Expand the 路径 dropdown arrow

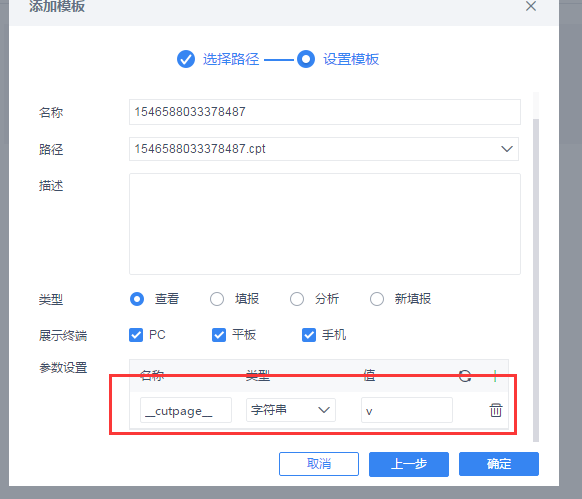(507, 149)
